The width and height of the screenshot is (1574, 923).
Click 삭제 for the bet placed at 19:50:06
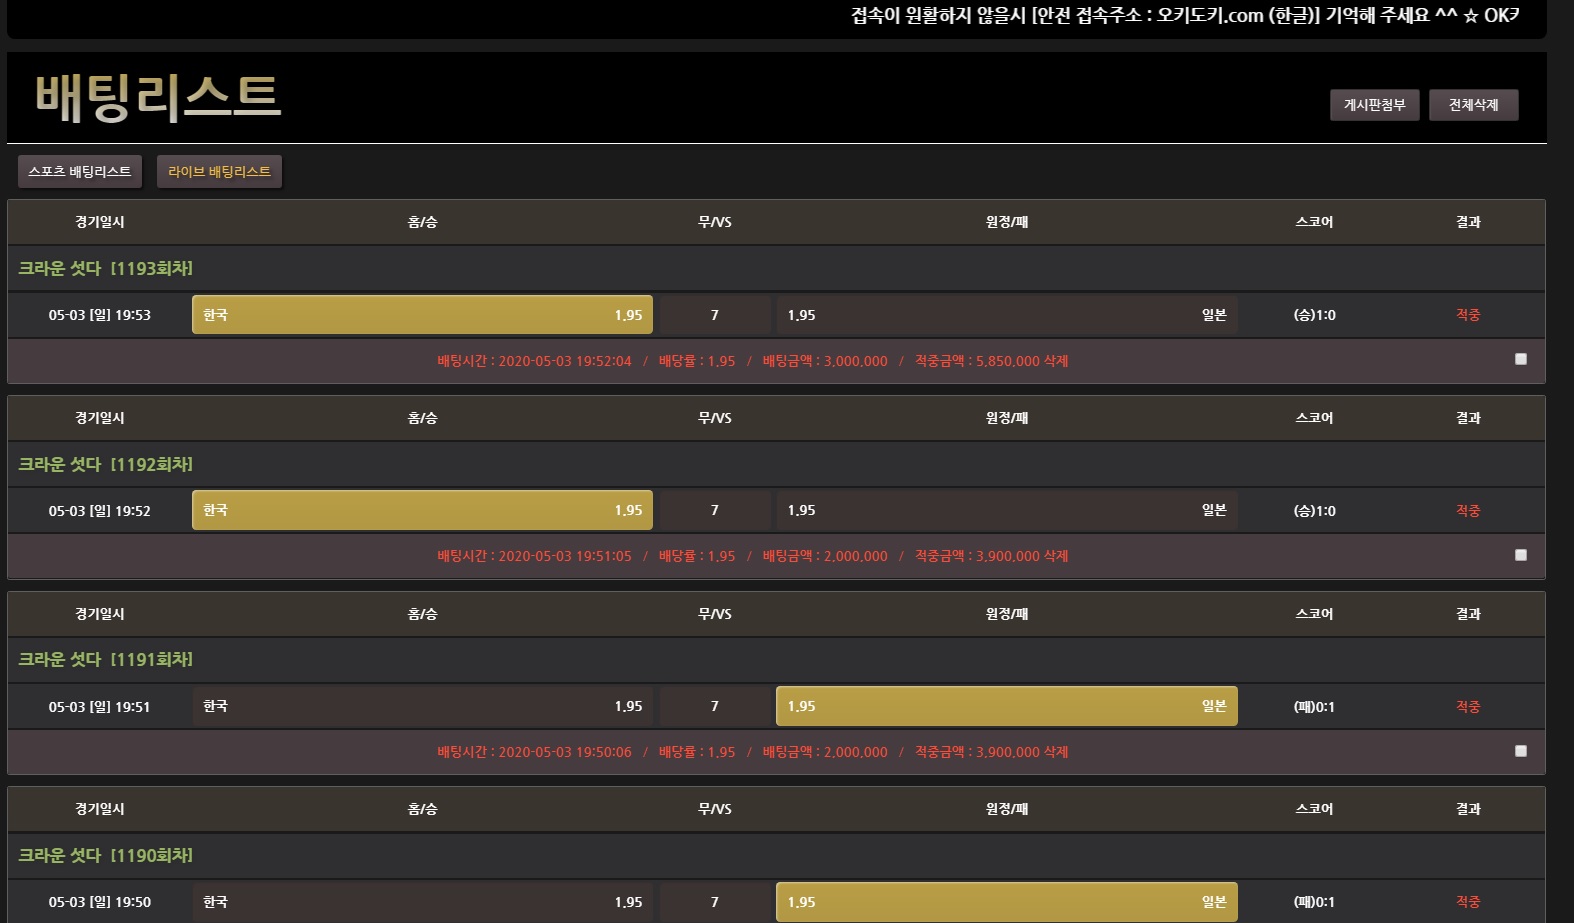[1056, 752]
